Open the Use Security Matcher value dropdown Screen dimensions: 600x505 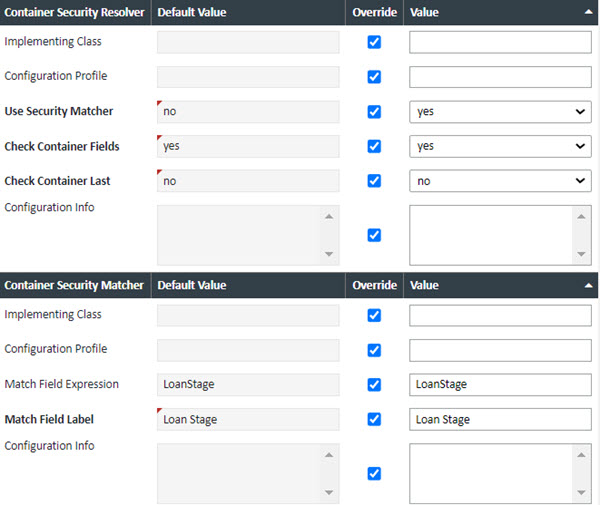pyautogui.click(x=500, y=112)
